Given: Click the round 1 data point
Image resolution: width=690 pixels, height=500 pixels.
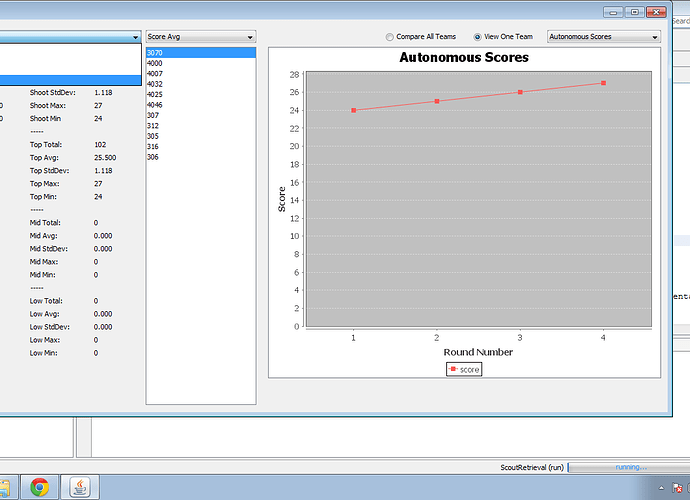Looking at the screenshot, I should coord(354,110).
